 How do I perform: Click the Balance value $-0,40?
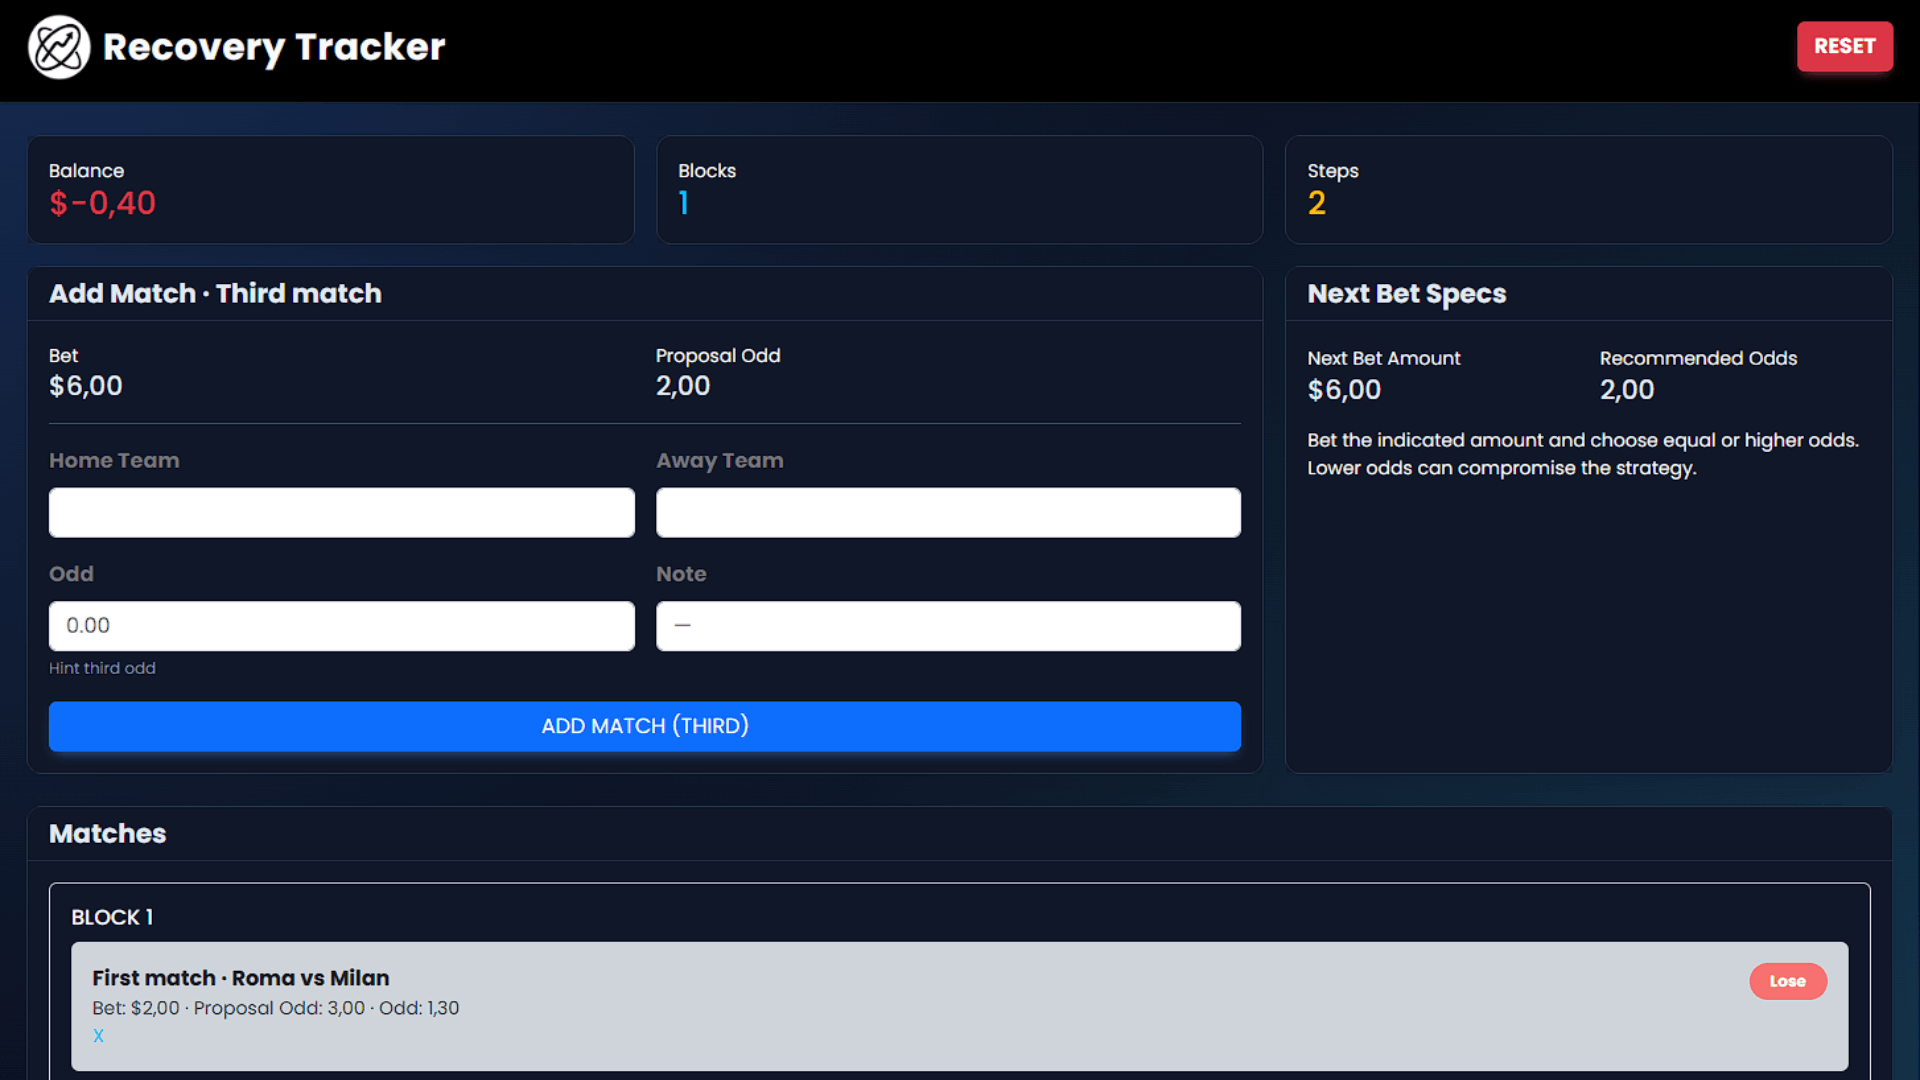102,203
